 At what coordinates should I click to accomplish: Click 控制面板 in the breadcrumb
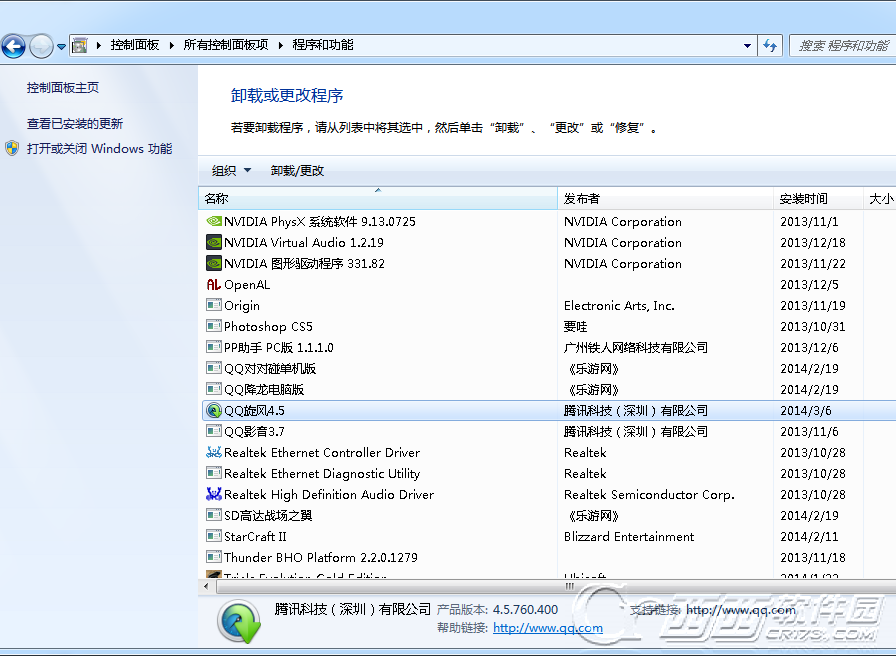135,45
